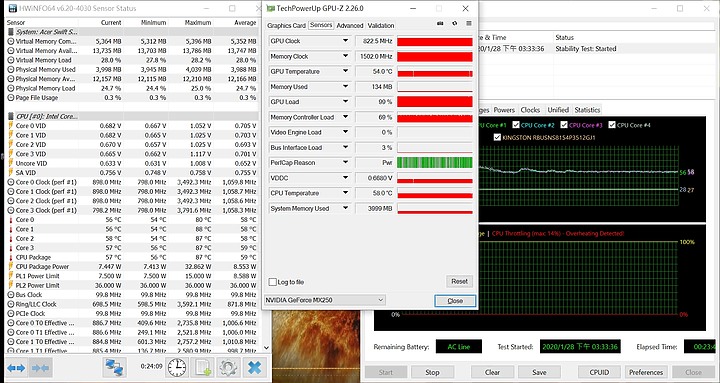Open the System Memory Used sensor dropdown
Screen dimensions: 720x383
coord(345,208)
